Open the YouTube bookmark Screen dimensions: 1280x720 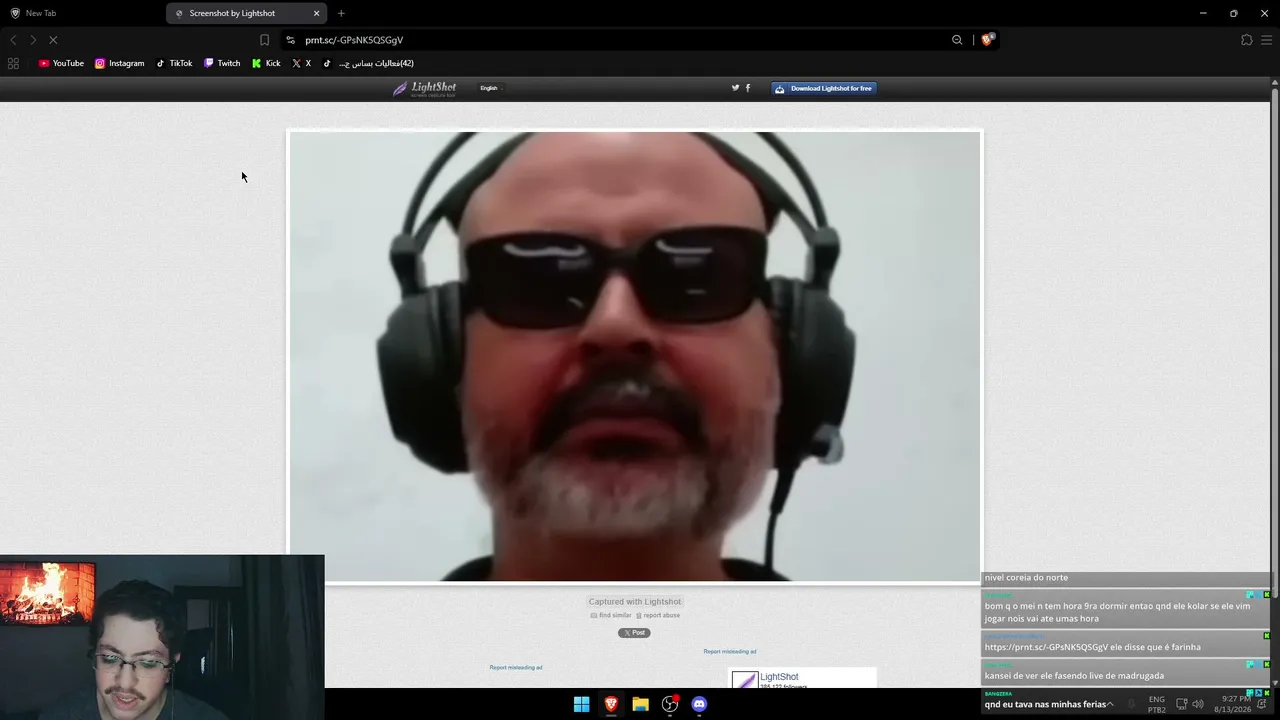click(61, 63)
